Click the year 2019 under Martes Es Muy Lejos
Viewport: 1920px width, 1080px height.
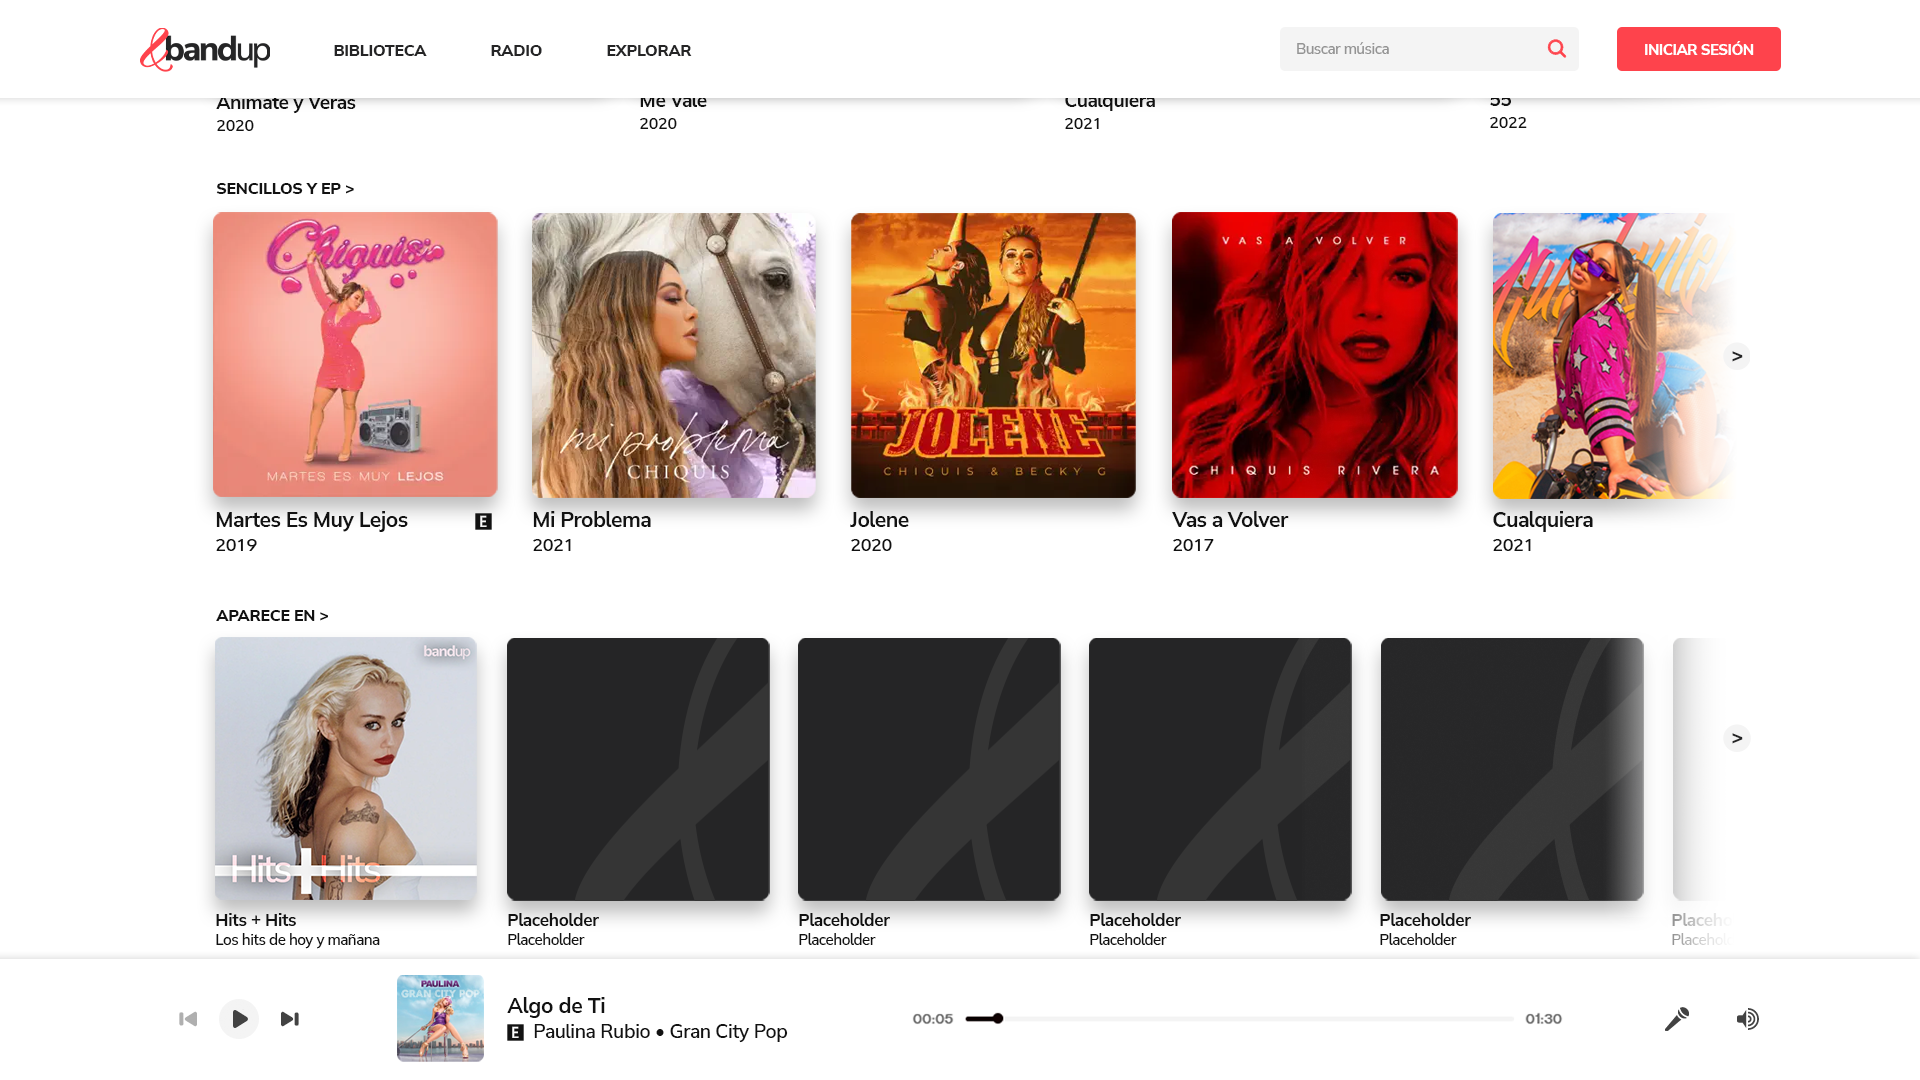point(236,546)
